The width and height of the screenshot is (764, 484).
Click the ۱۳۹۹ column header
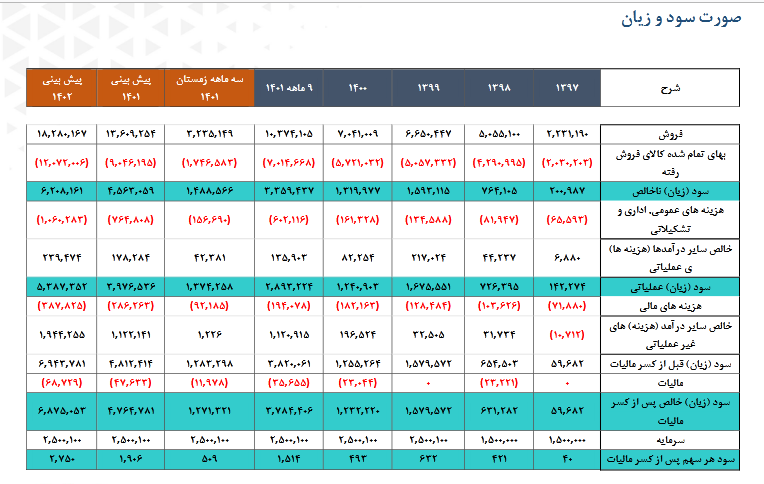pyautogui.click(x=430, y=88)
